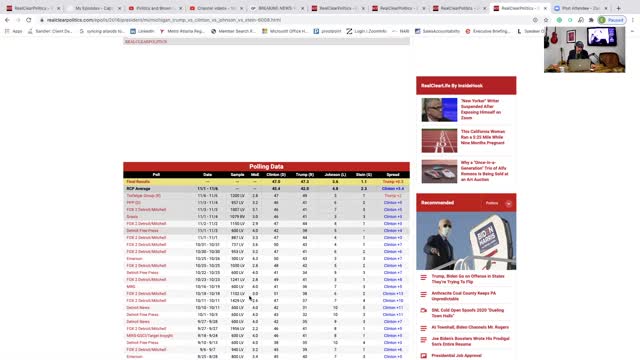Open the NAR bookmark

pos(400,31)
